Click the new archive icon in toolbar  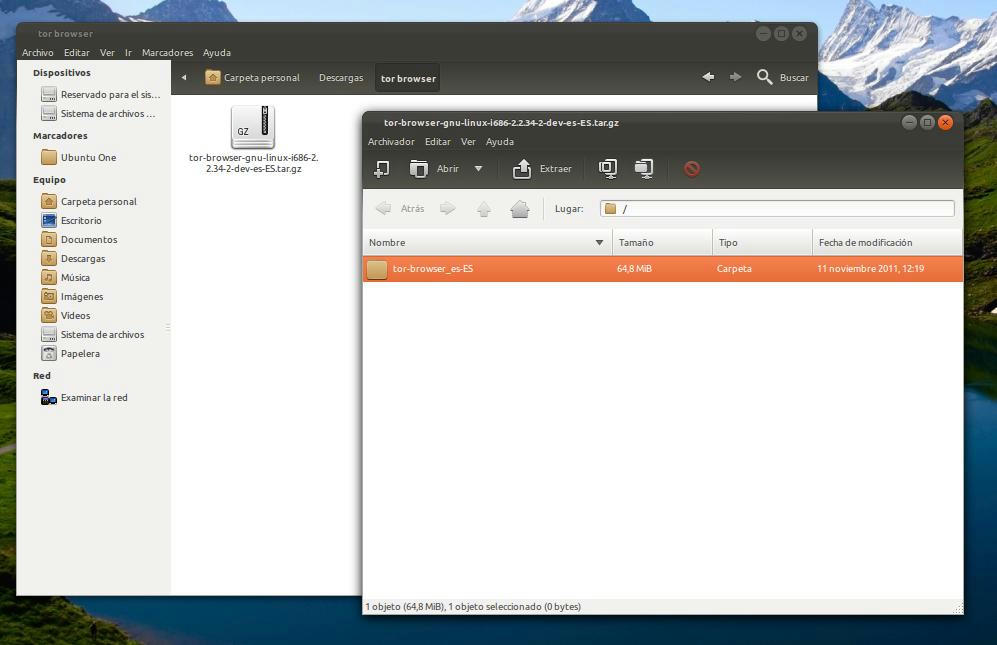point(381,169)
